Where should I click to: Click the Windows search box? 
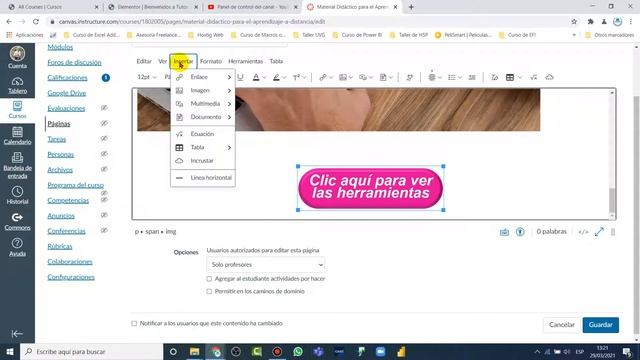[91, 351]
